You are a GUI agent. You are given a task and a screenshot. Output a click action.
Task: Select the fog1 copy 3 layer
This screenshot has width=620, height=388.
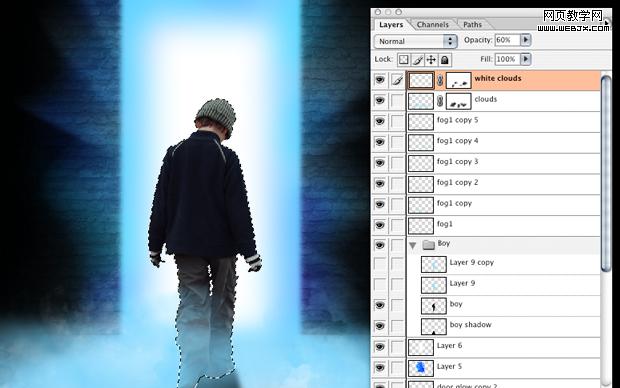coord(503,163)
